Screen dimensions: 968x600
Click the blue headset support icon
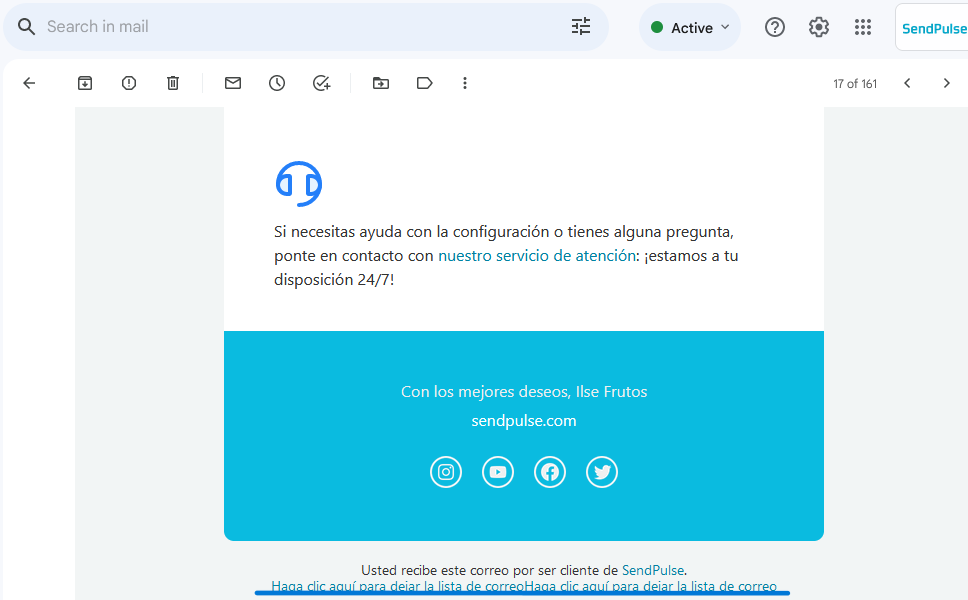299,184
